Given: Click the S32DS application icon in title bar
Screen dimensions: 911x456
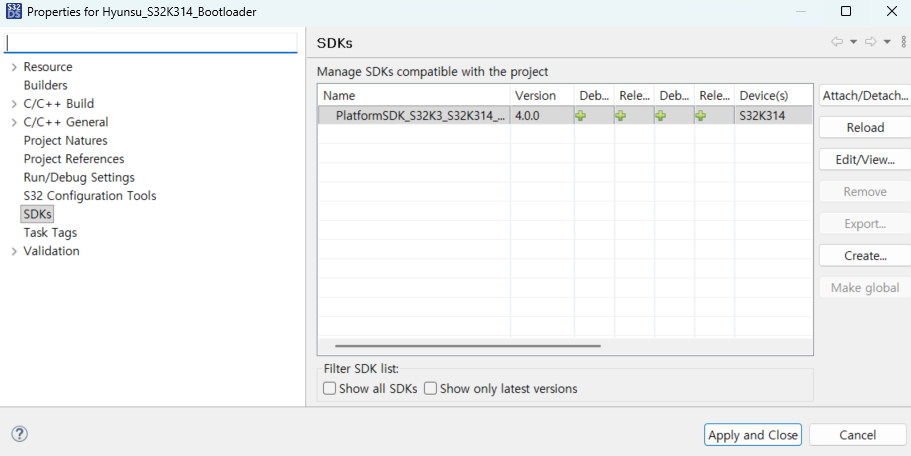Looking at the screenshot, I should click(13, 11).
